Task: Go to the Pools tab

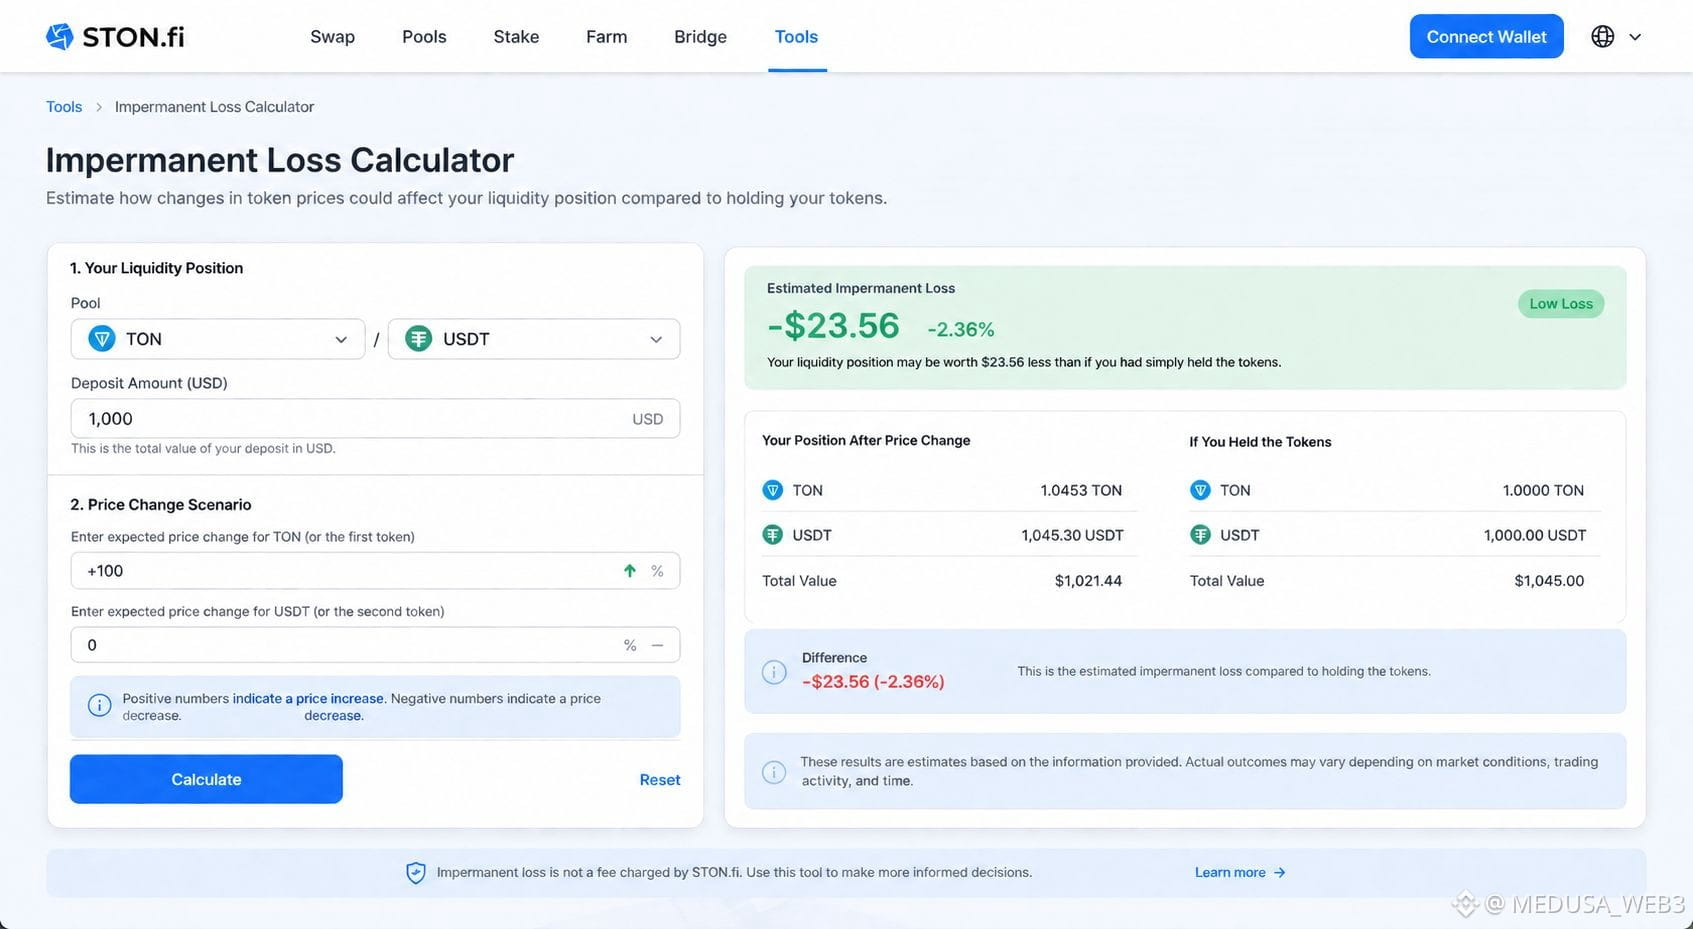Action: (x=424, y=37)
